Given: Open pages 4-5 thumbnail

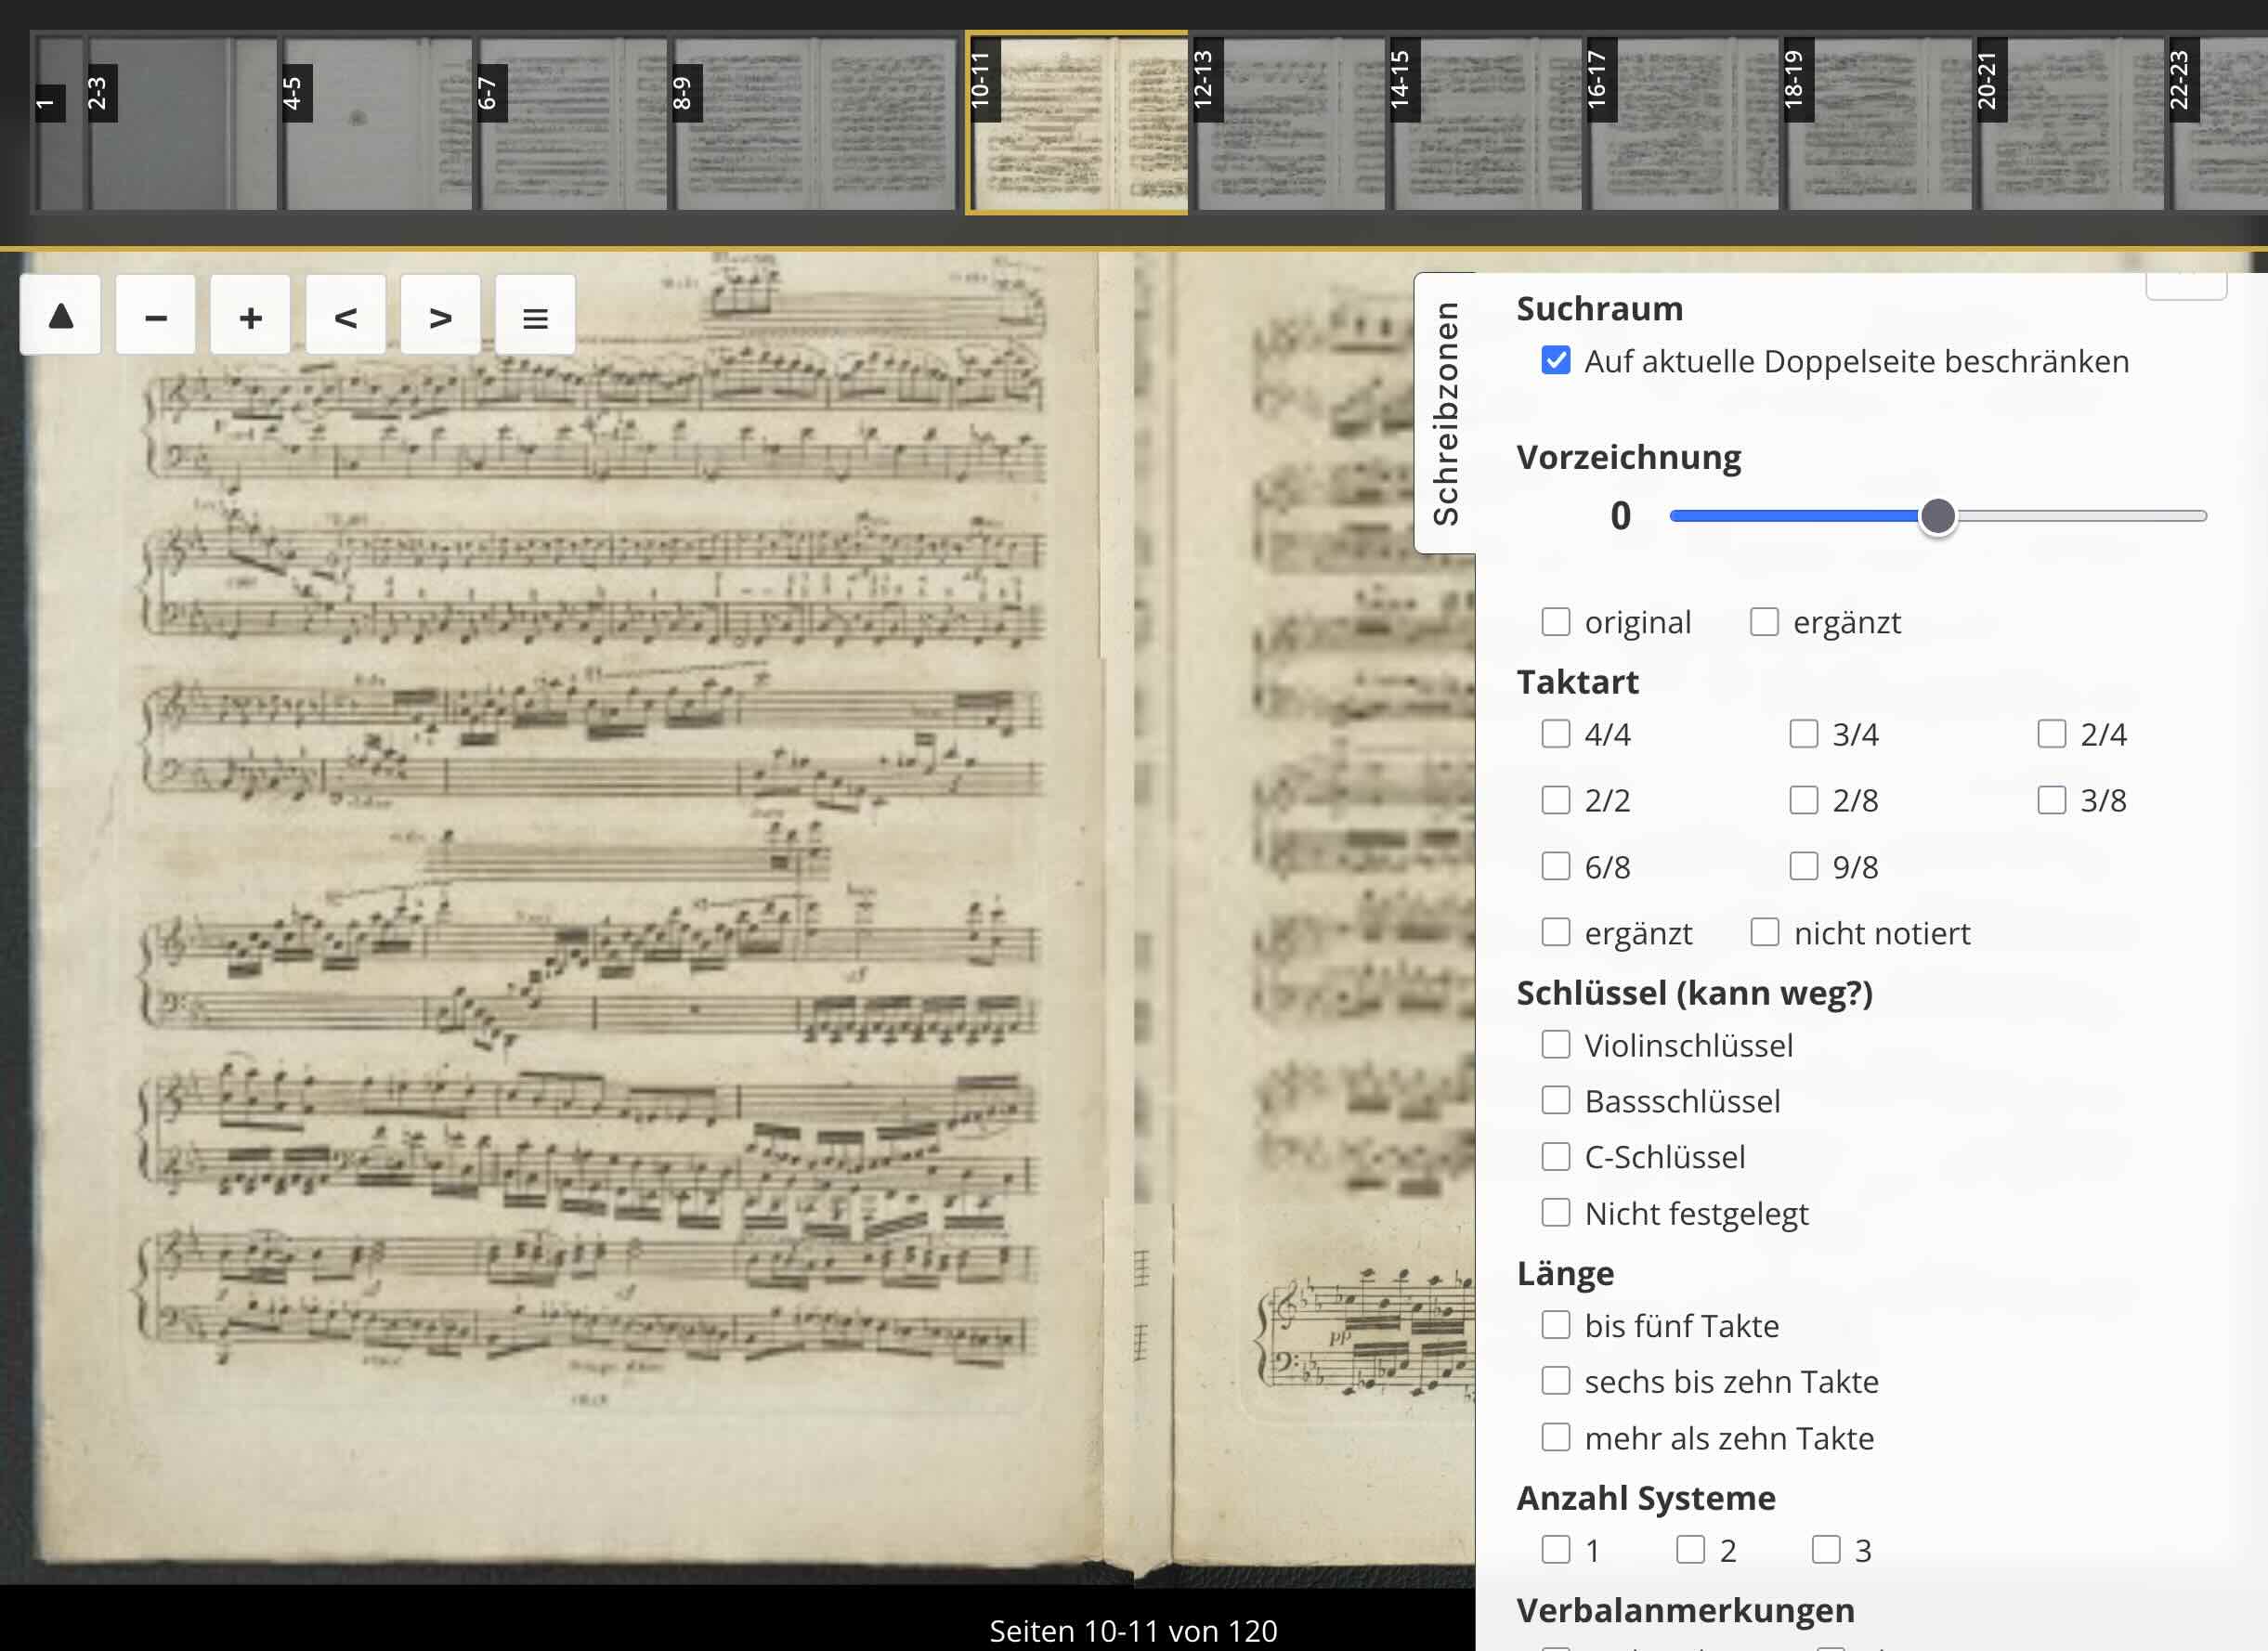Looking at the screenshot, I should 378,123.
